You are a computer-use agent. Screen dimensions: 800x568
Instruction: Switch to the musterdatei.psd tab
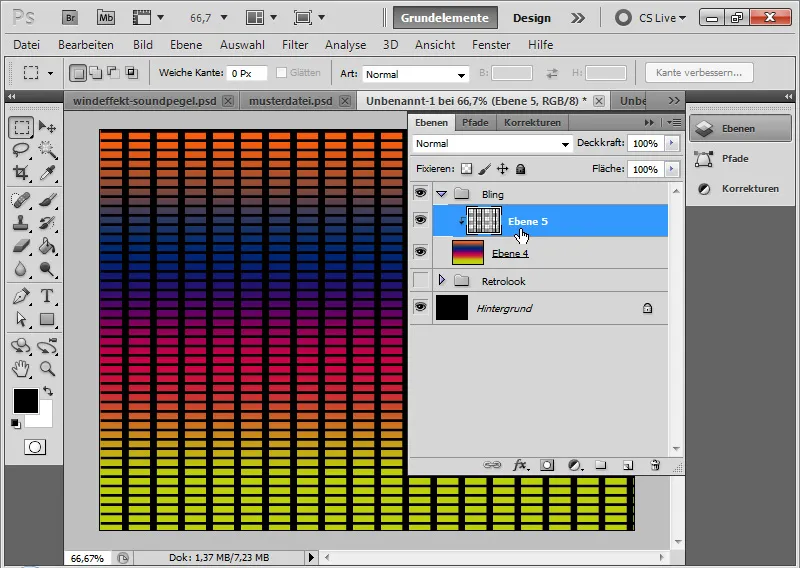tap(290, 101)
